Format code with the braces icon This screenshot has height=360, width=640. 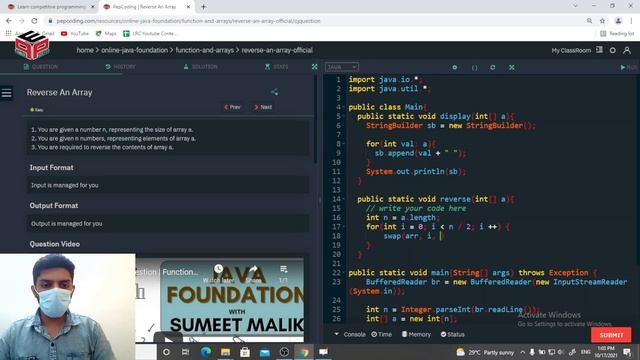point(474,67)
